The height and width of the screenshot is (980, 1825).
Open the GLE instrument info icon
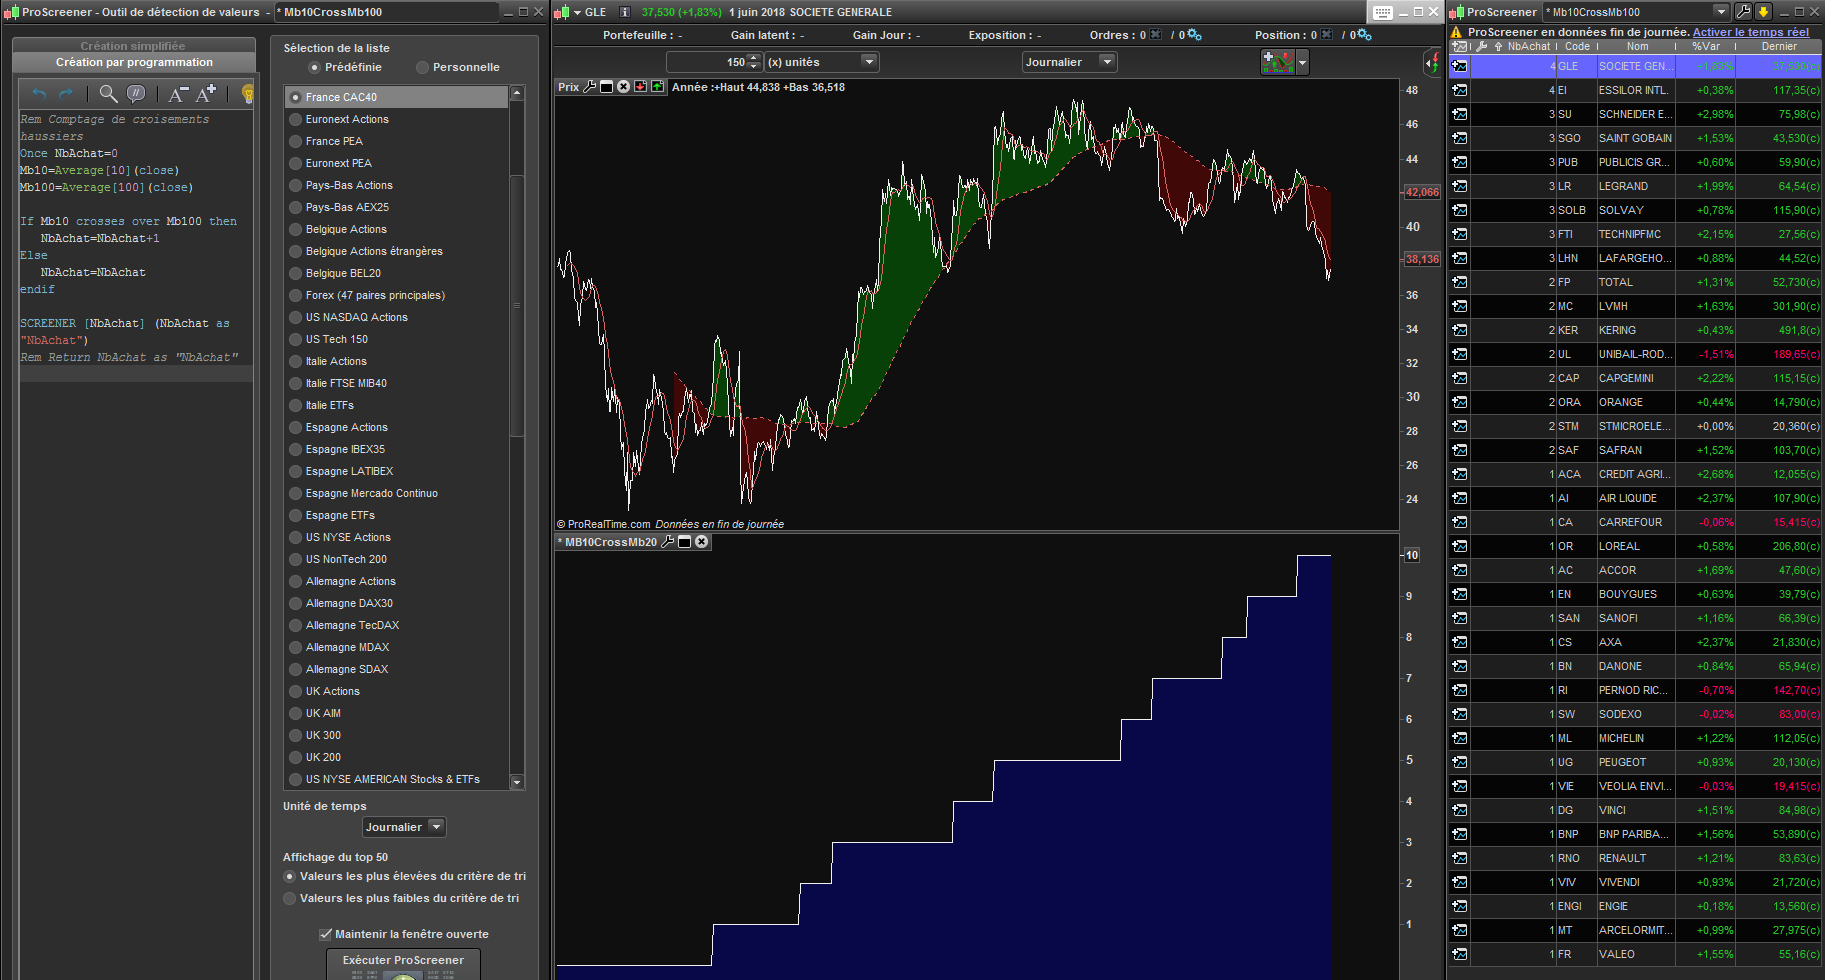click(625, 12)
